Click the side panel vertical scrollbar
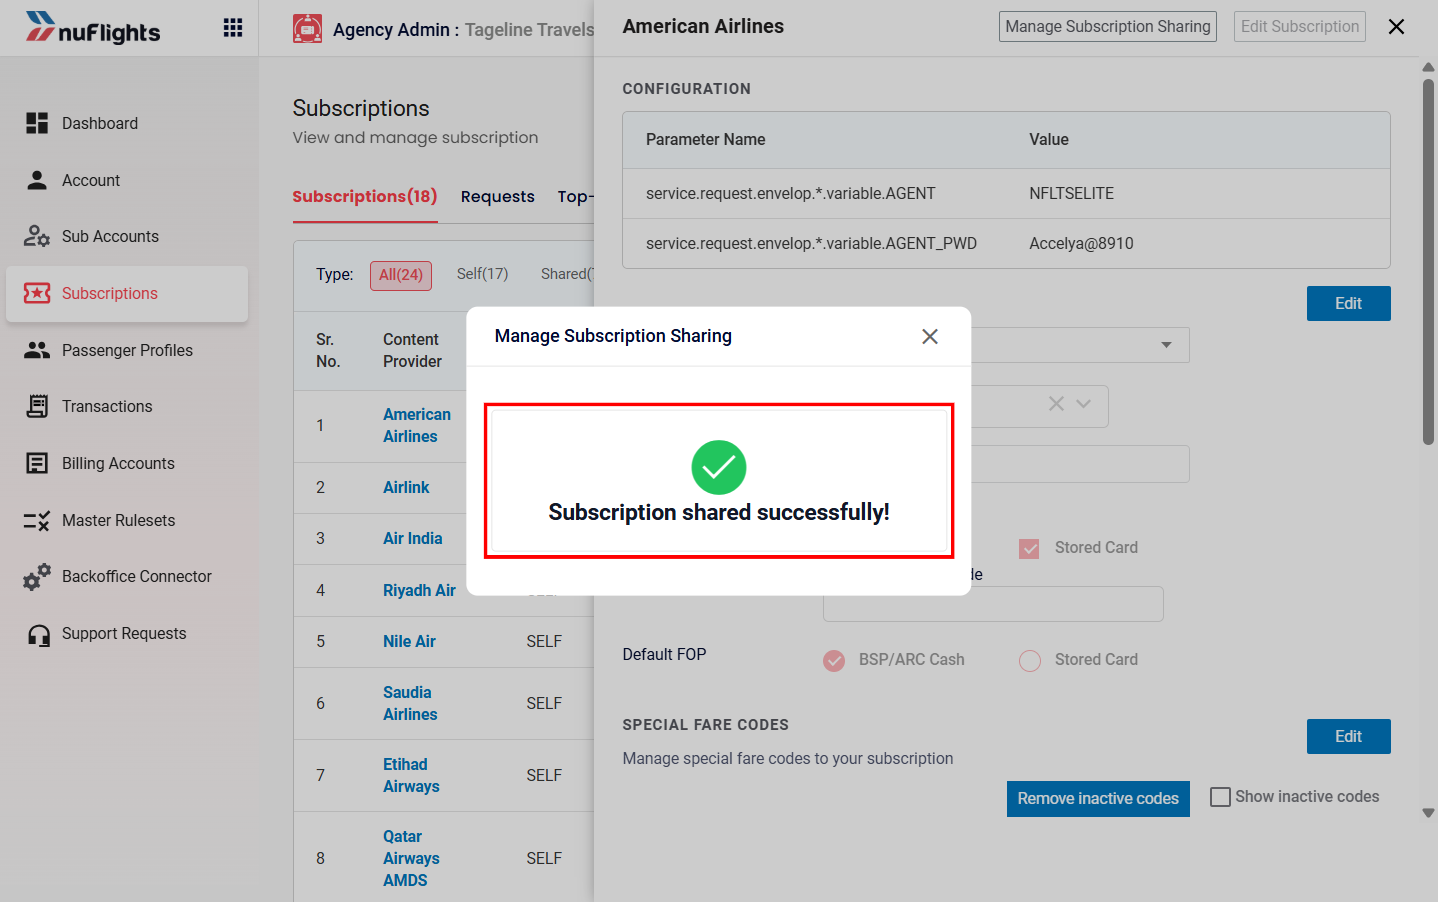The width and height of the screenshot is (1438, 902). pos(1428,262)
